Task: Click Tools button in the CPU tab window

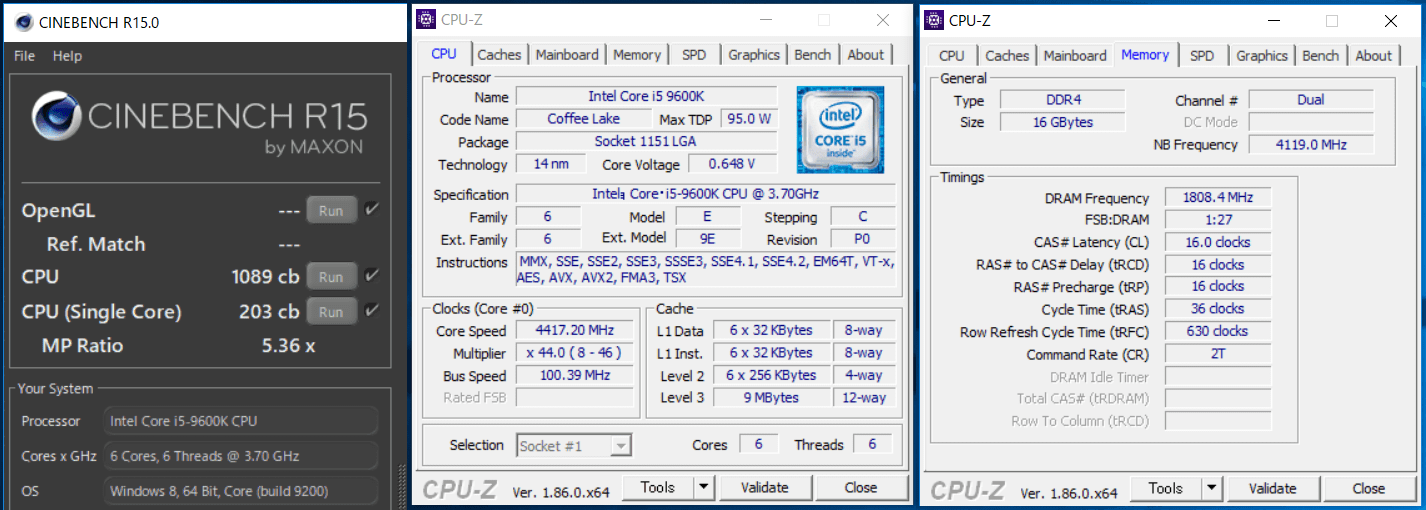Action: pyautogui.click(x=658, y=487)
